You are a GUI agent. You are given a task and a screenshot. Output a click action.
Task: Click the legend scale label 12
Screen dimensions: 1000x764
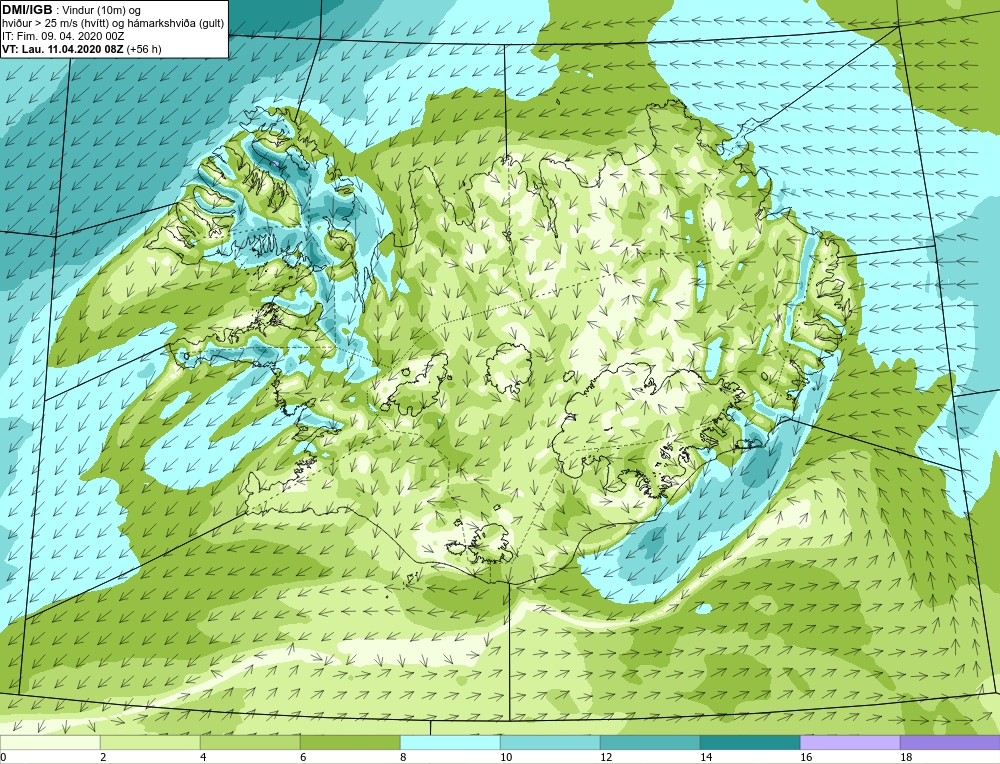tap(606, 757)
